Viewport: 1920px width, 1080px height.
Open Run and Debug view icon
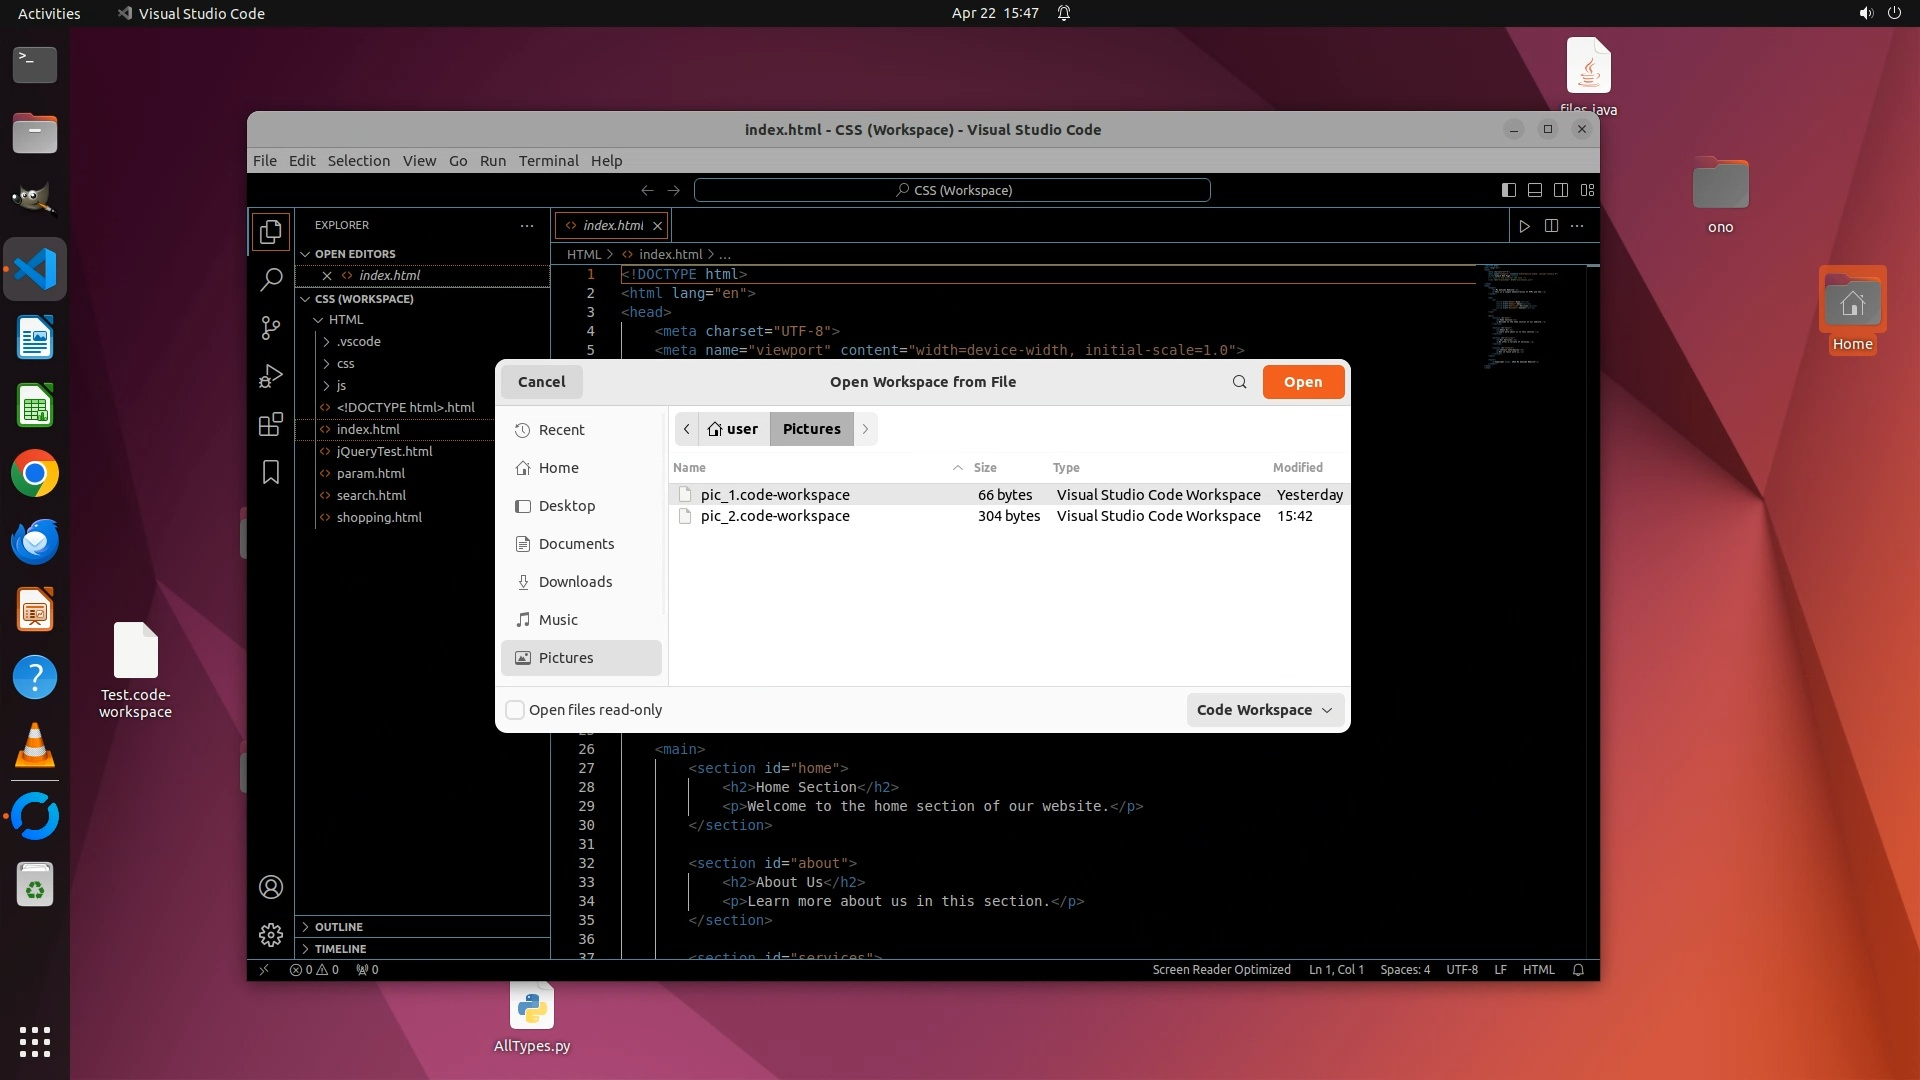coord(270,376)
